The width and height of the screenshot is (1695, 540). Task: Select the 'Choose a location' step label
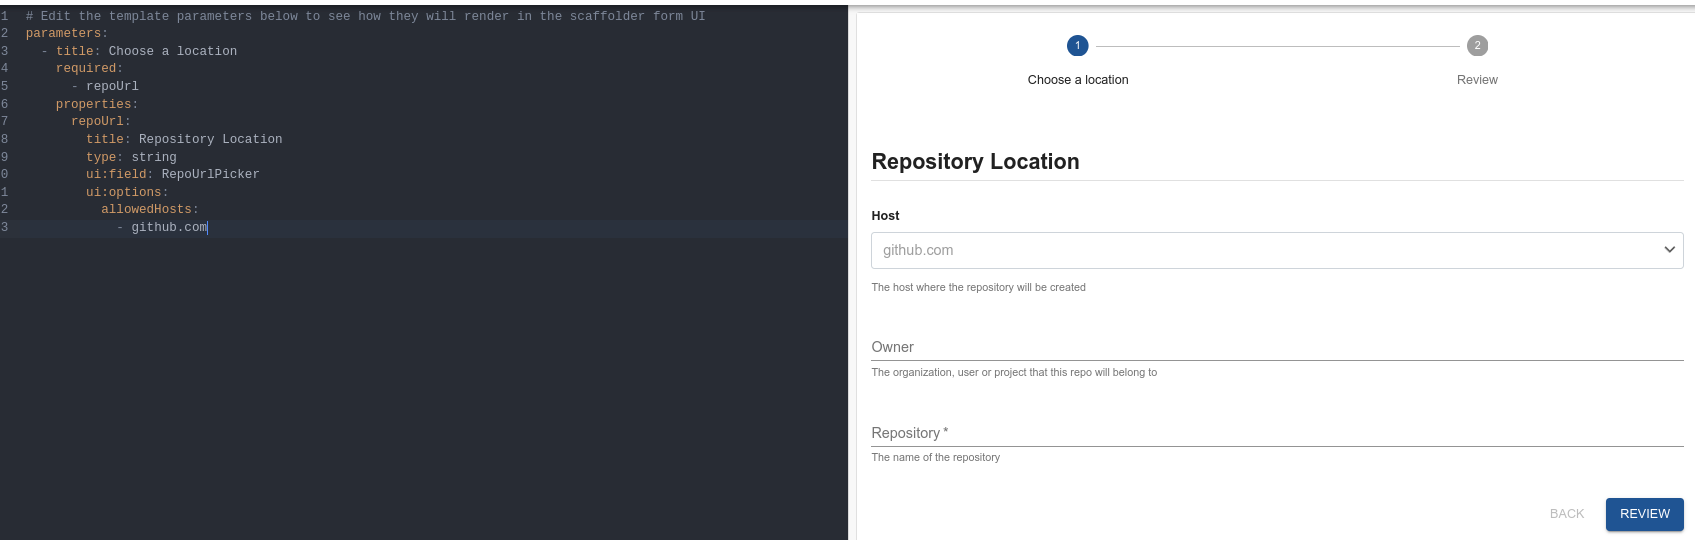1077,80
